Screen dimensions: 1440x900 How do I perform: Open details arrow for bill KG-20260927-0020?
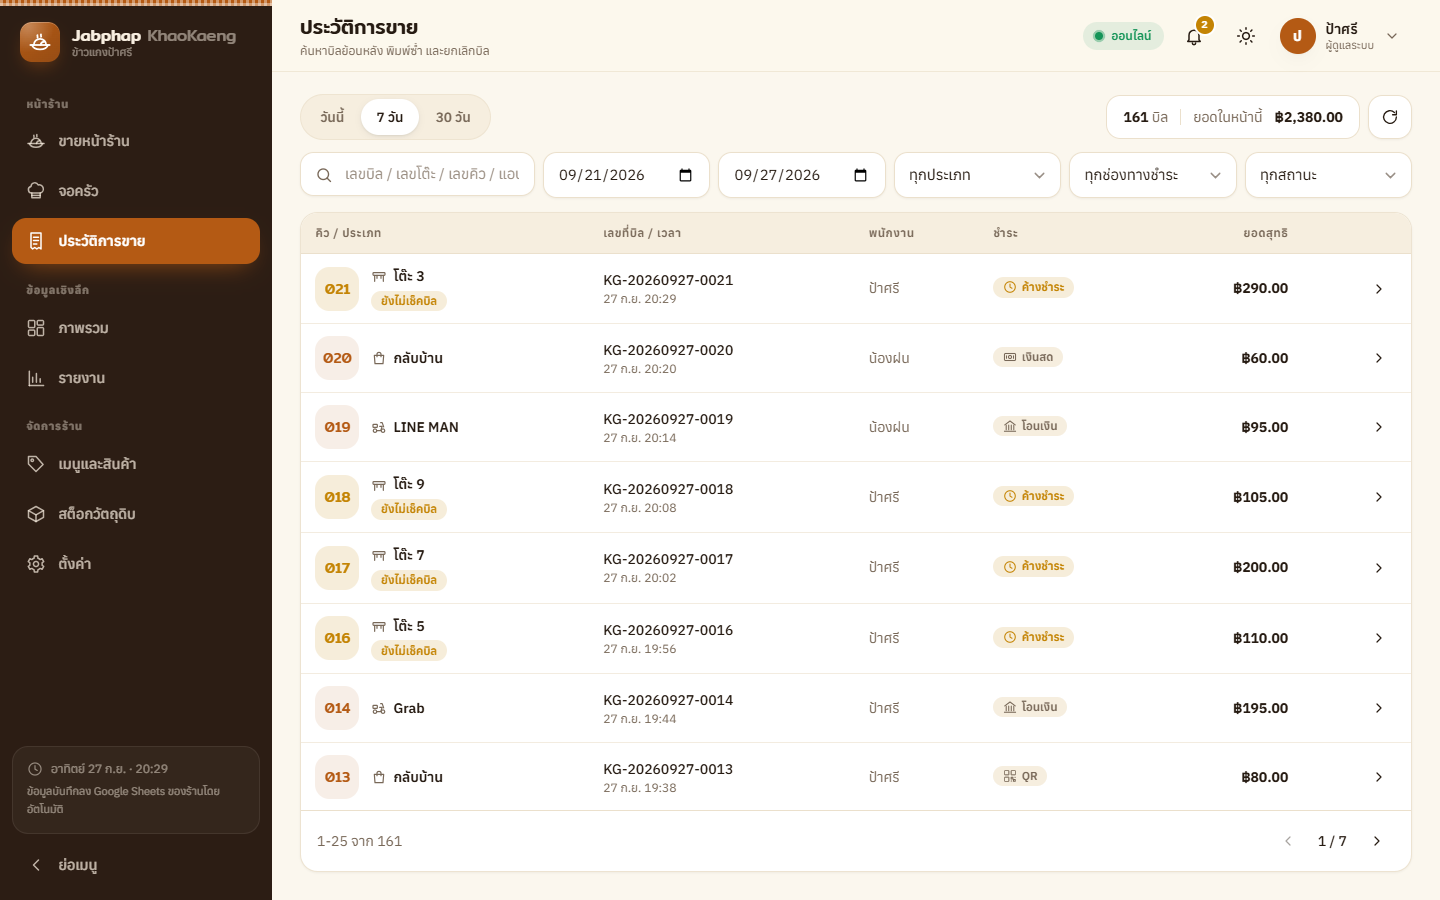(x=1379, y=358)
